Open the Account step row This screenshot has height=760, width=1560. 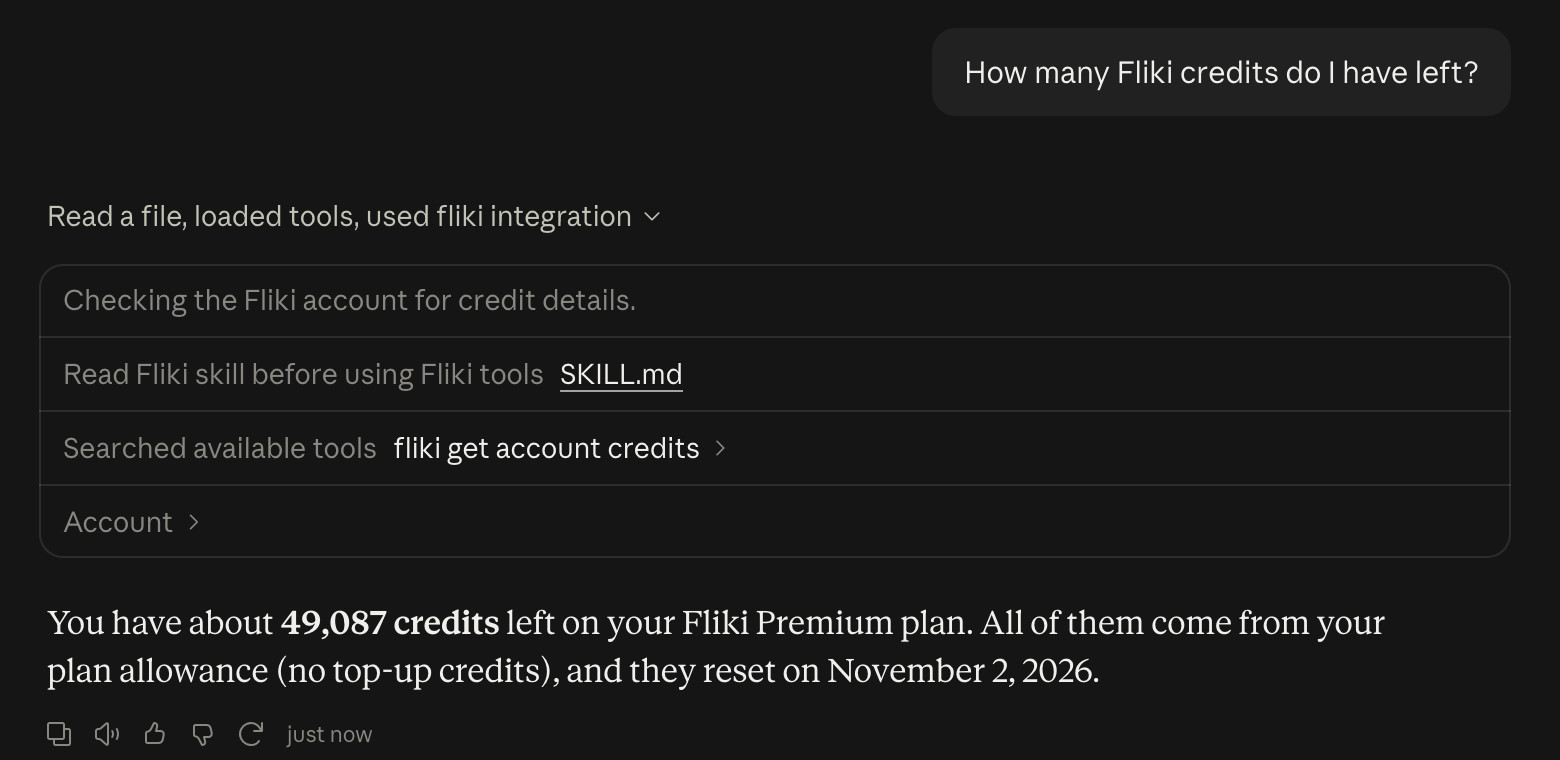(774, 522)
